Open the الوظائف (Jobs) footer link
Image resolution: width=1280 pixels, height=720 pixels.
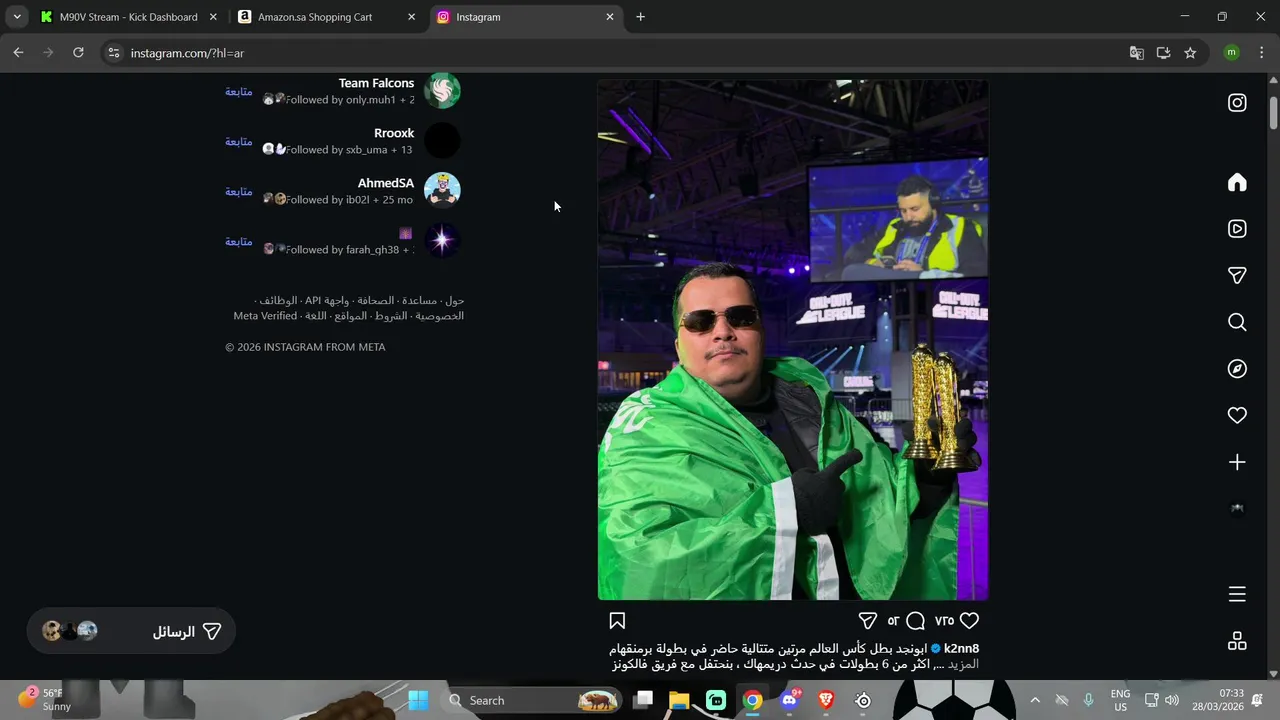(x=279, y=300)
